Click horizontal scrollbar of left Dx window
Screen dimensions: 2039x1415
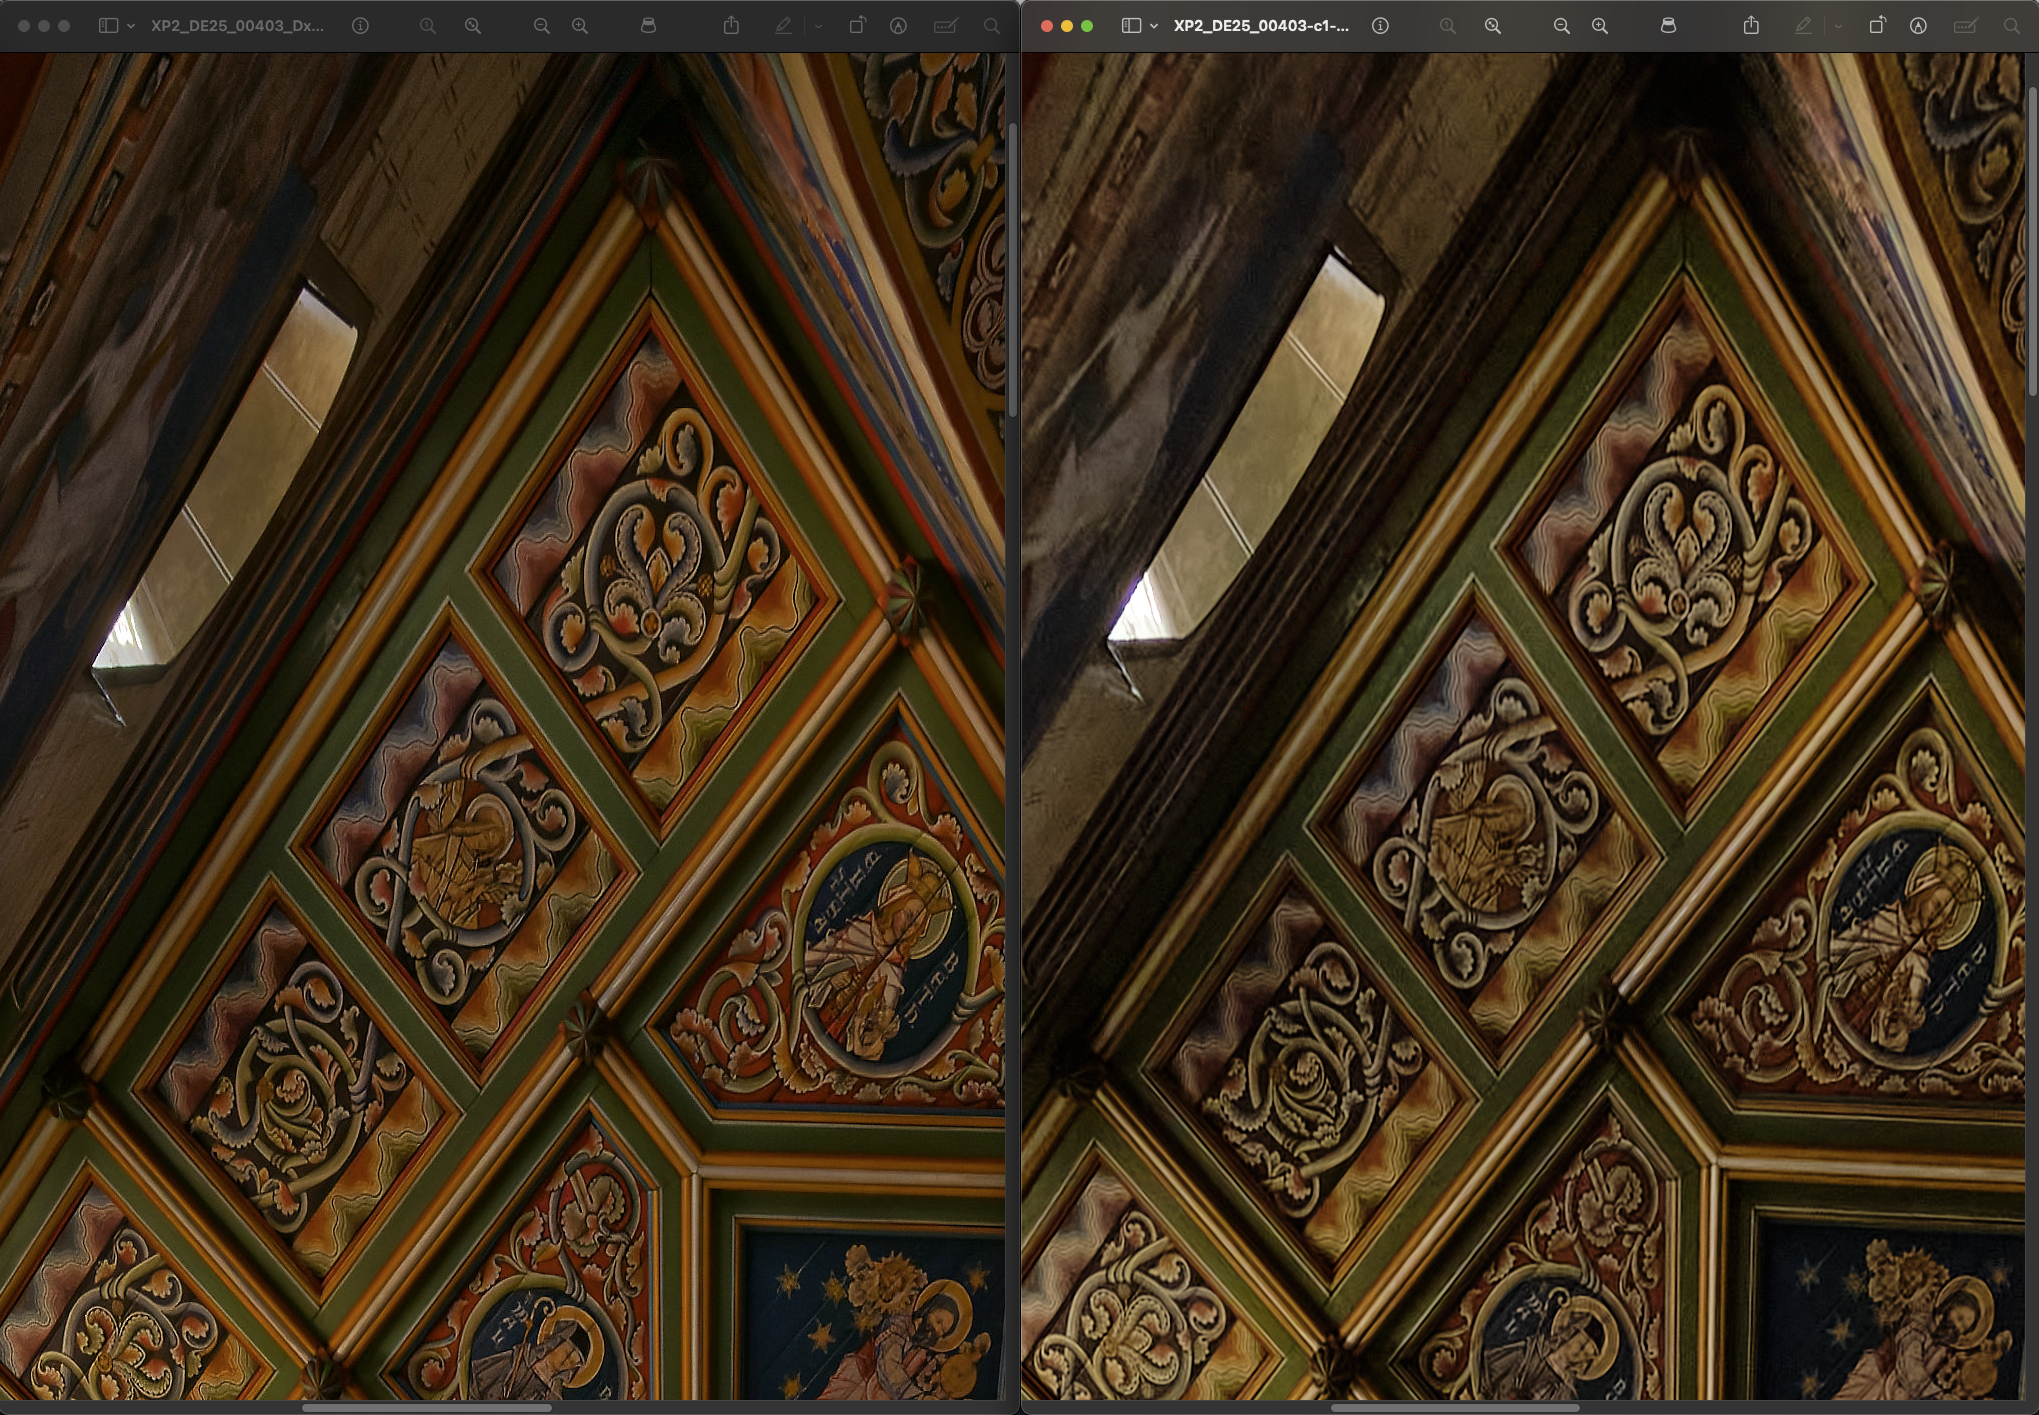(x=427, y=1408)
